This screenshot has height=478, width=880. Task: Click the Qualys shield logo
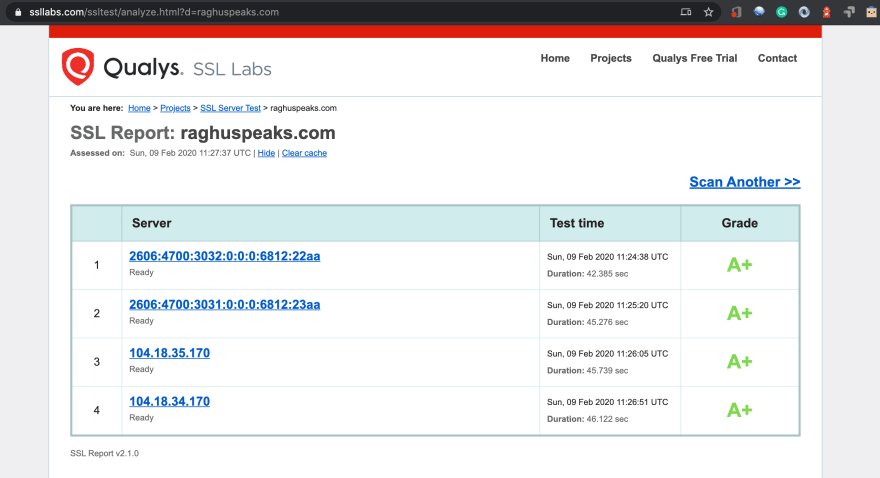point(78,67)
